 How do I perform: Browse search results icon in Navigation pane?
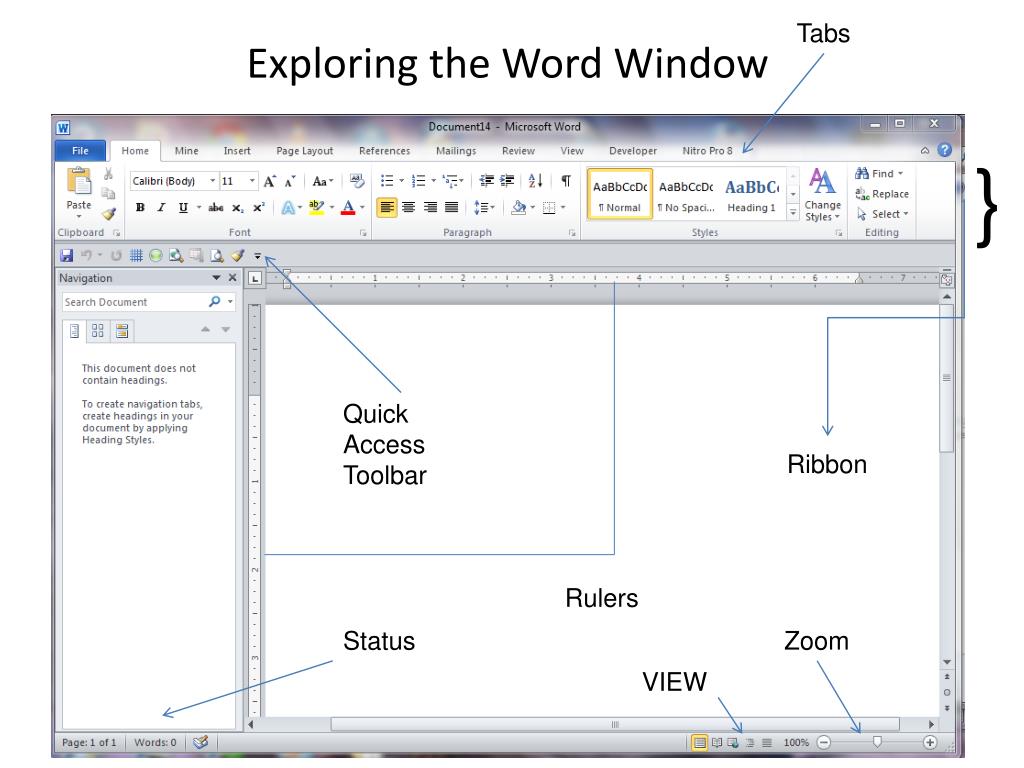pyautogui.click(x=121, y=331)
